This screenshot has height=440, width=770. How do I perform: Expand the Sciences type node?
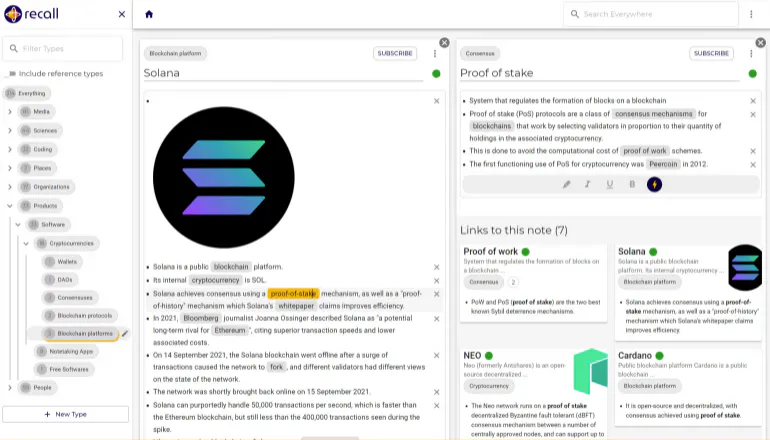coord(9,131)
